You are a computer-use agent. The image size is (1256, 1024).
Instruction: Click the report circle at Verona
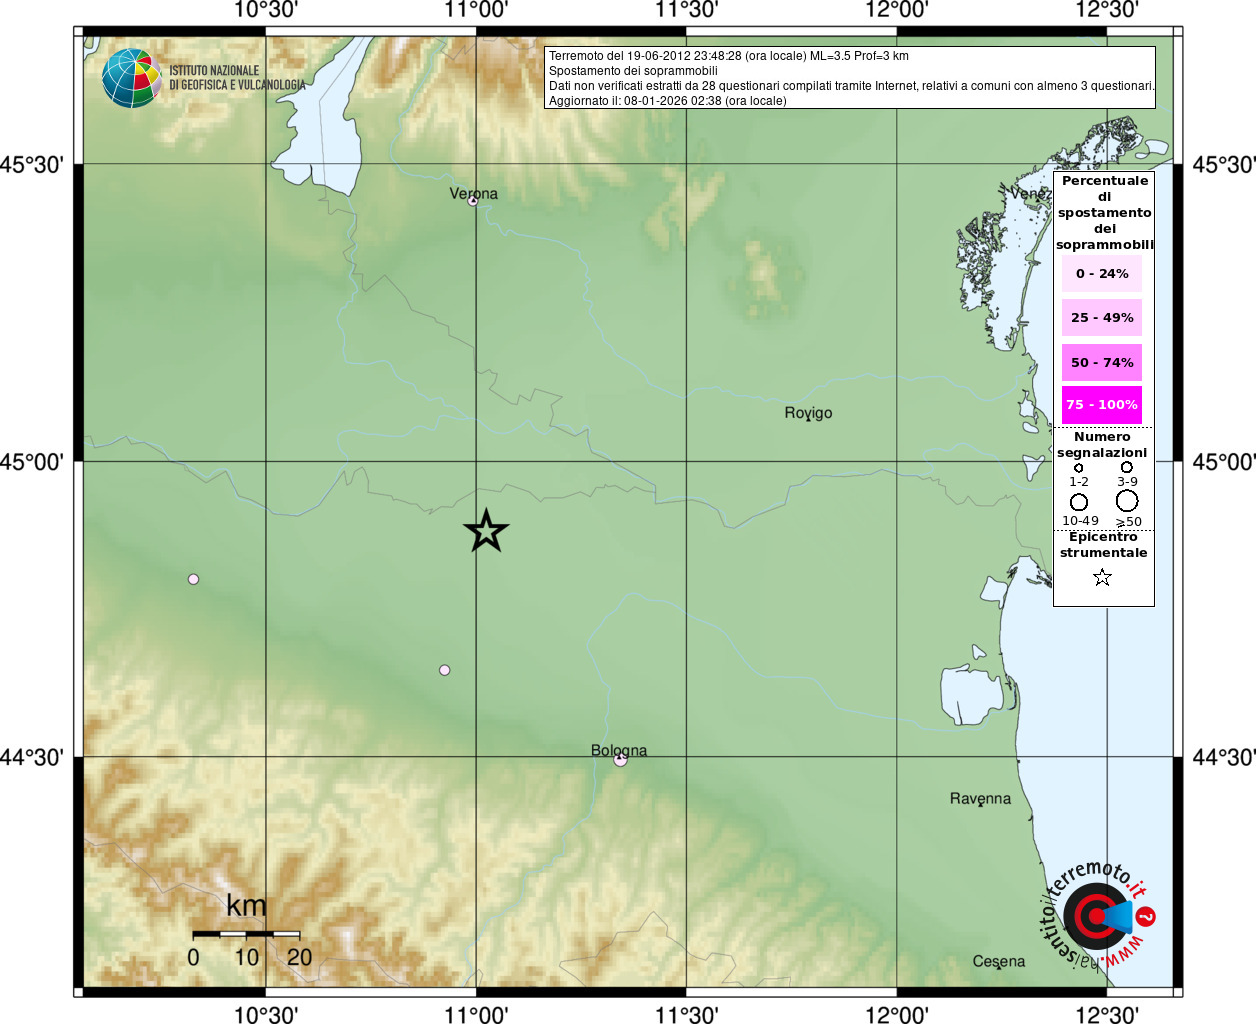[473, 201]
